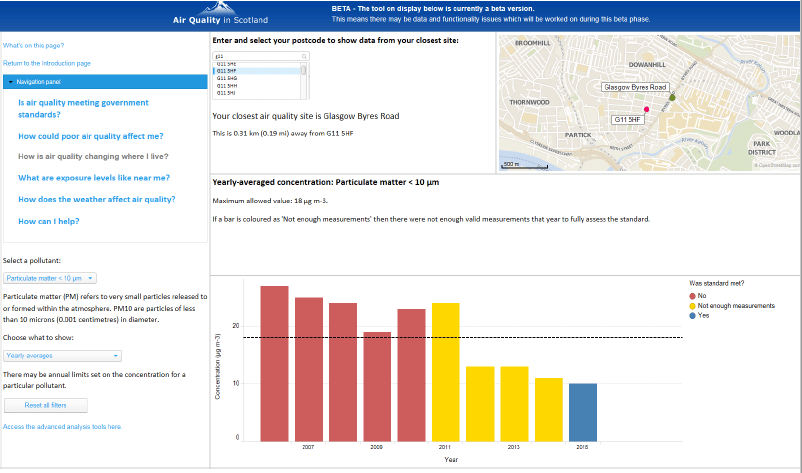
Task: Select 'How is air quality changing where I live?'
Action: (93, 156)
